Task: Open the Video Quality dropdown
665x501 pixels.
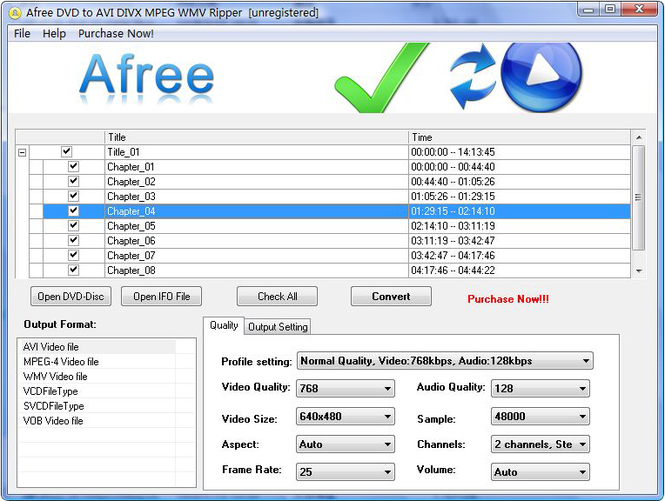Action: pos(345,388)
